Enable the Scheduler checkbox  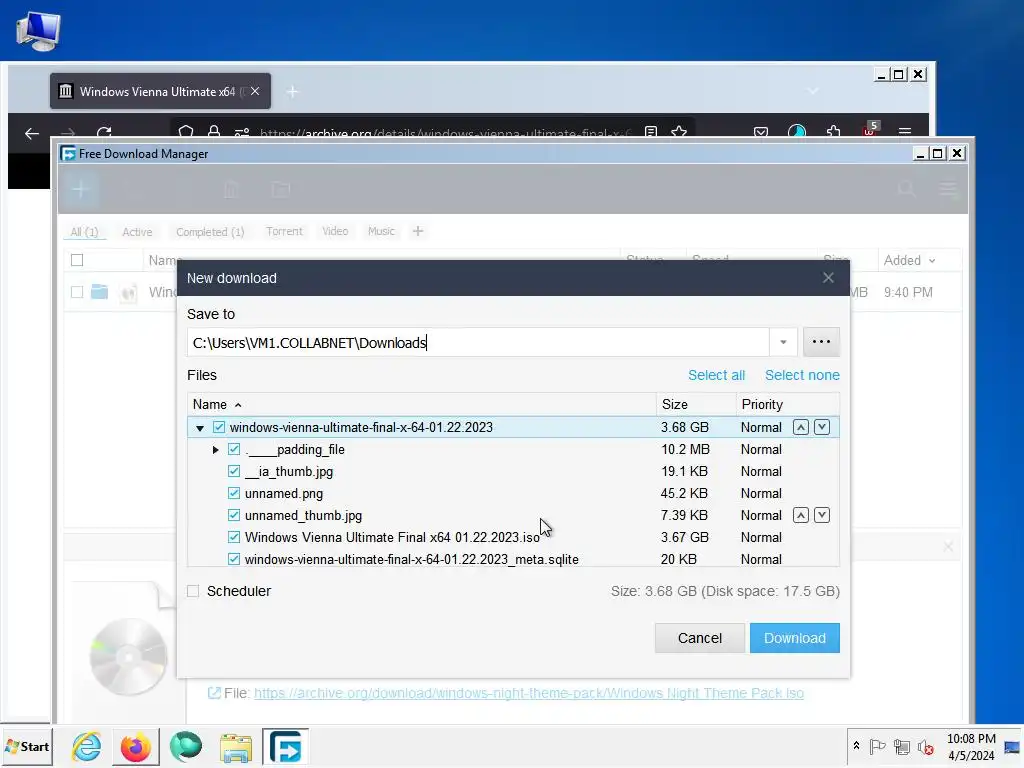[x=193, y=591]
